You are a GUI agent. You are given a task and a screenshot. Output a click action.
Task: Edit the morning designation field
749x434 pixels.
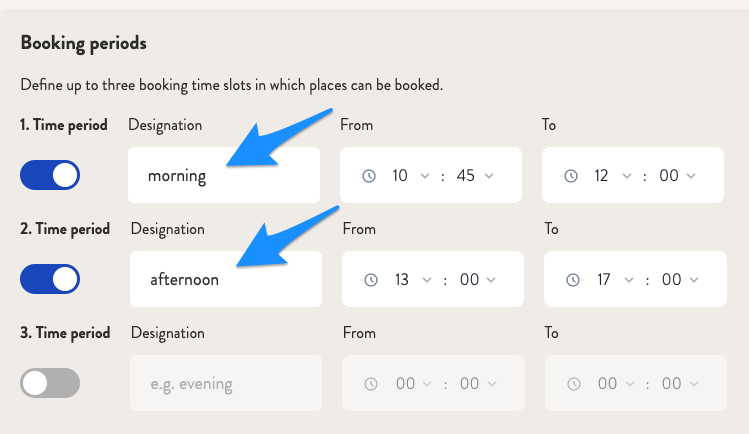coord(224,175)
